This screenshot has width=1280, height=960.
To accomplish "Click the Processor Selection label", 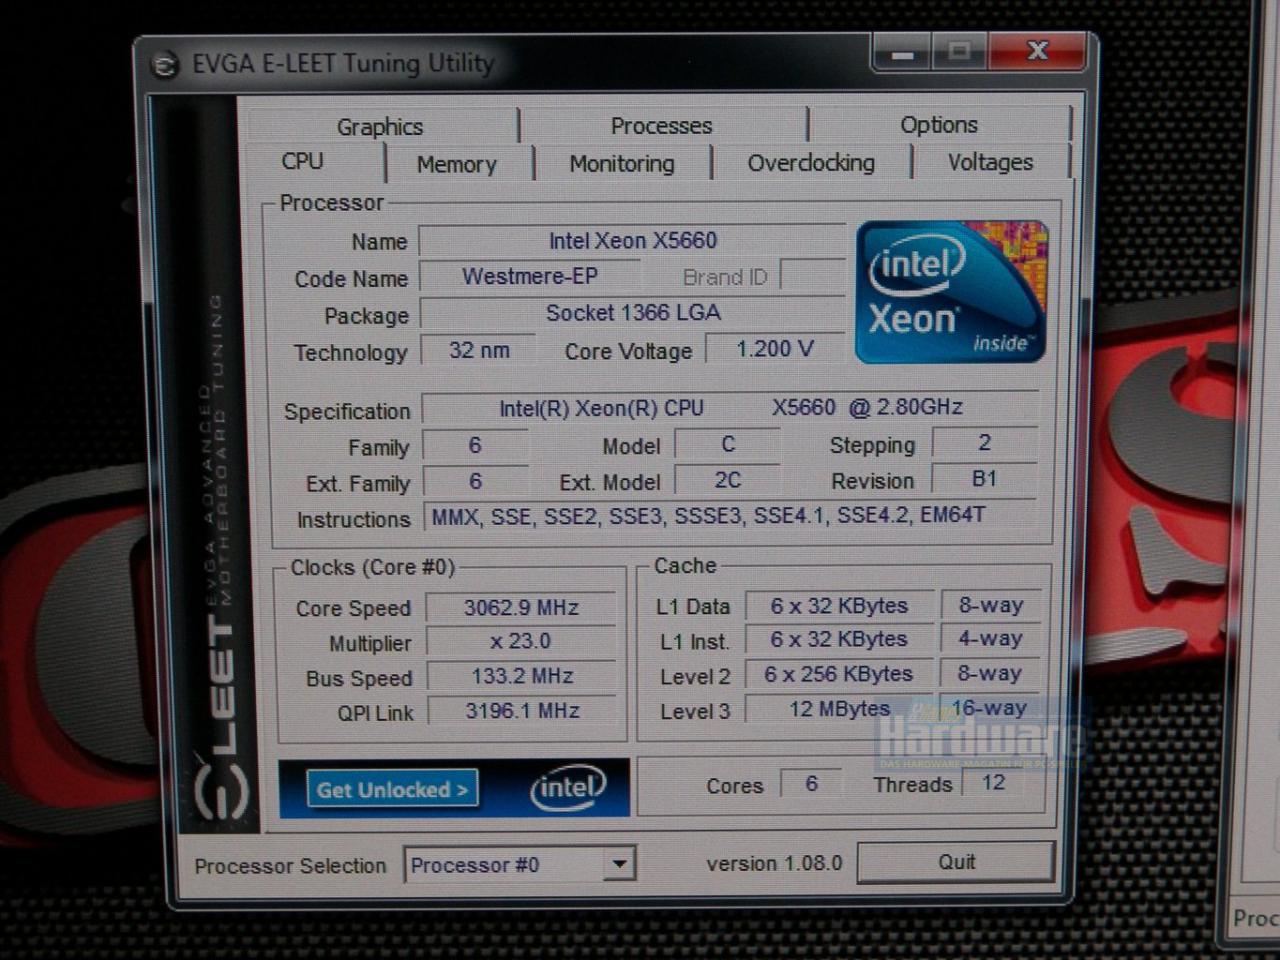I will coord(290,866).
